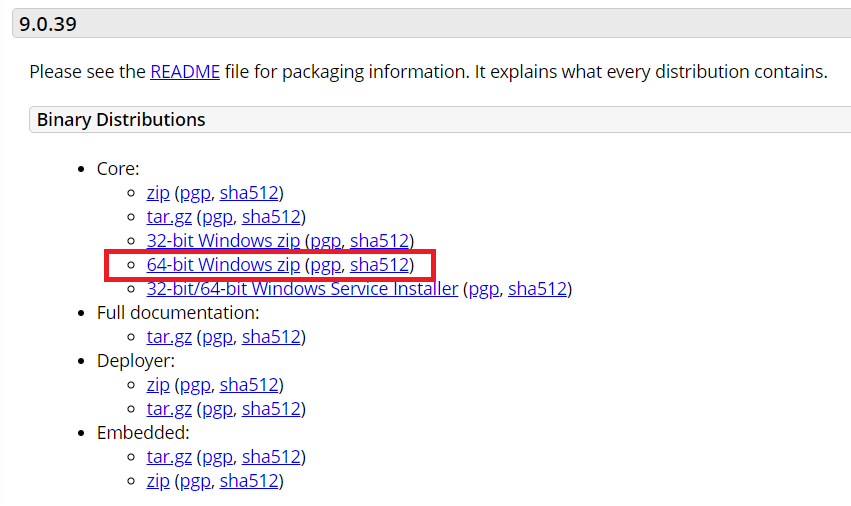Download the 32-bit Windows zip
This screenshot has height=506, width=851.
coord(223,241)
